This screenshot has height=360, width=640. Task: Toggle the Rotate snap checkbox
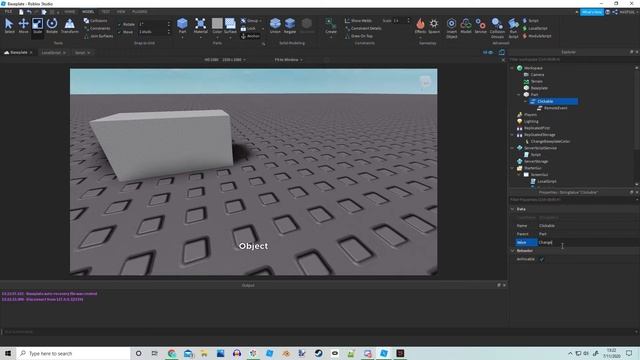pyautogui.click(x=119, y=24)
